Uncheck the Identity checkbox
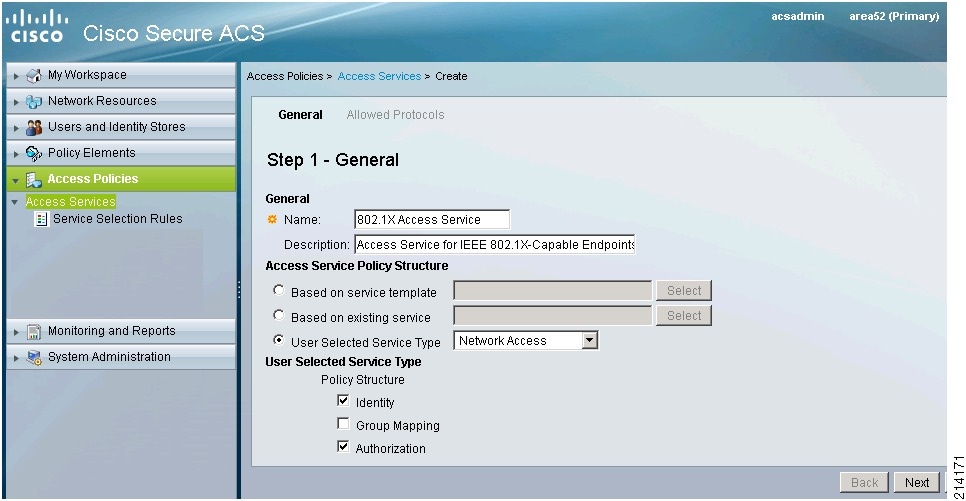The width and height of the screenshot is (966, 501). click(x=343, y=401)
